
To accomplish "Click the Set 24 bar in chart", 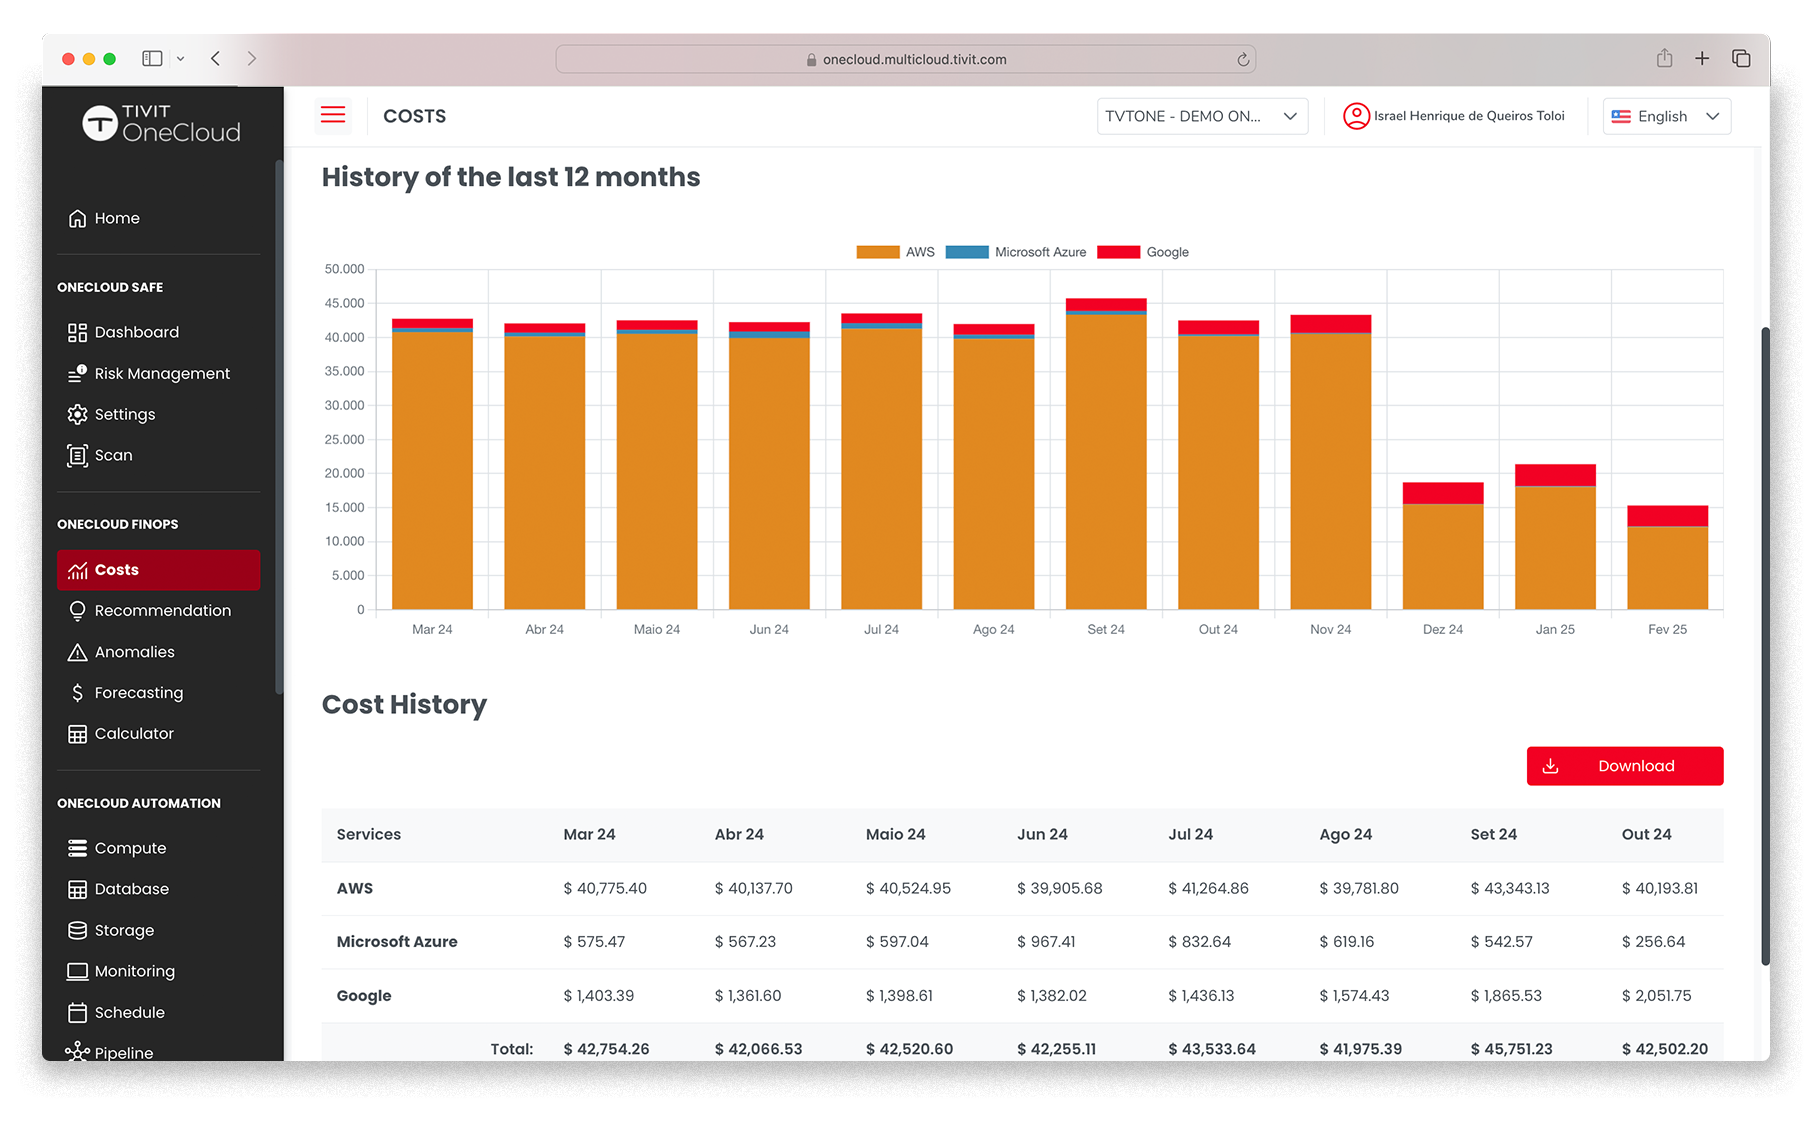I will (x=1106, y=454).
